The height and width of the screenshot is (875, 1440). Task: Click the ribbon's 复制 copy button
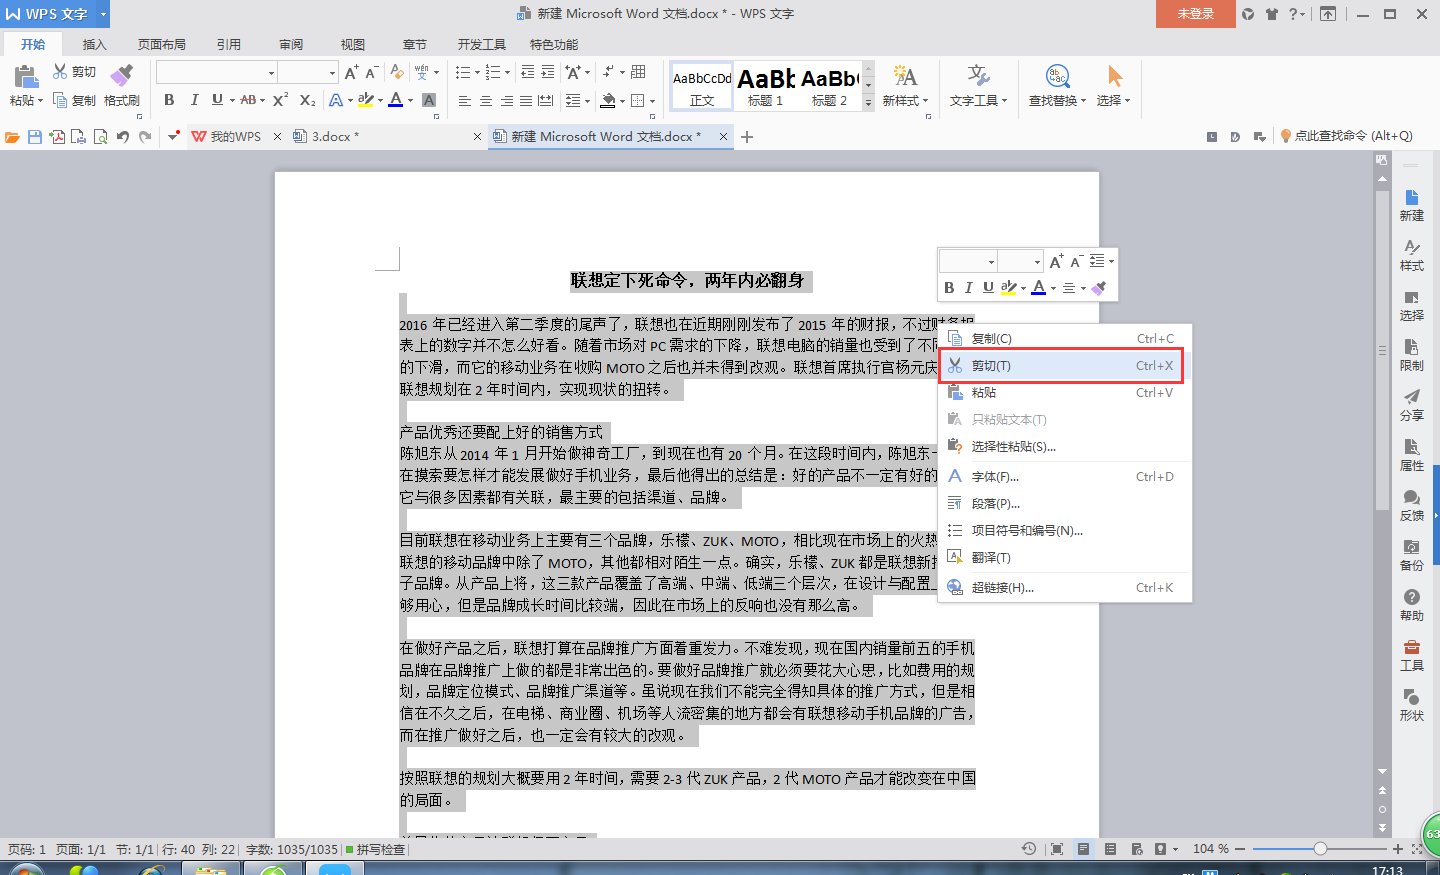tap(75, 100)
